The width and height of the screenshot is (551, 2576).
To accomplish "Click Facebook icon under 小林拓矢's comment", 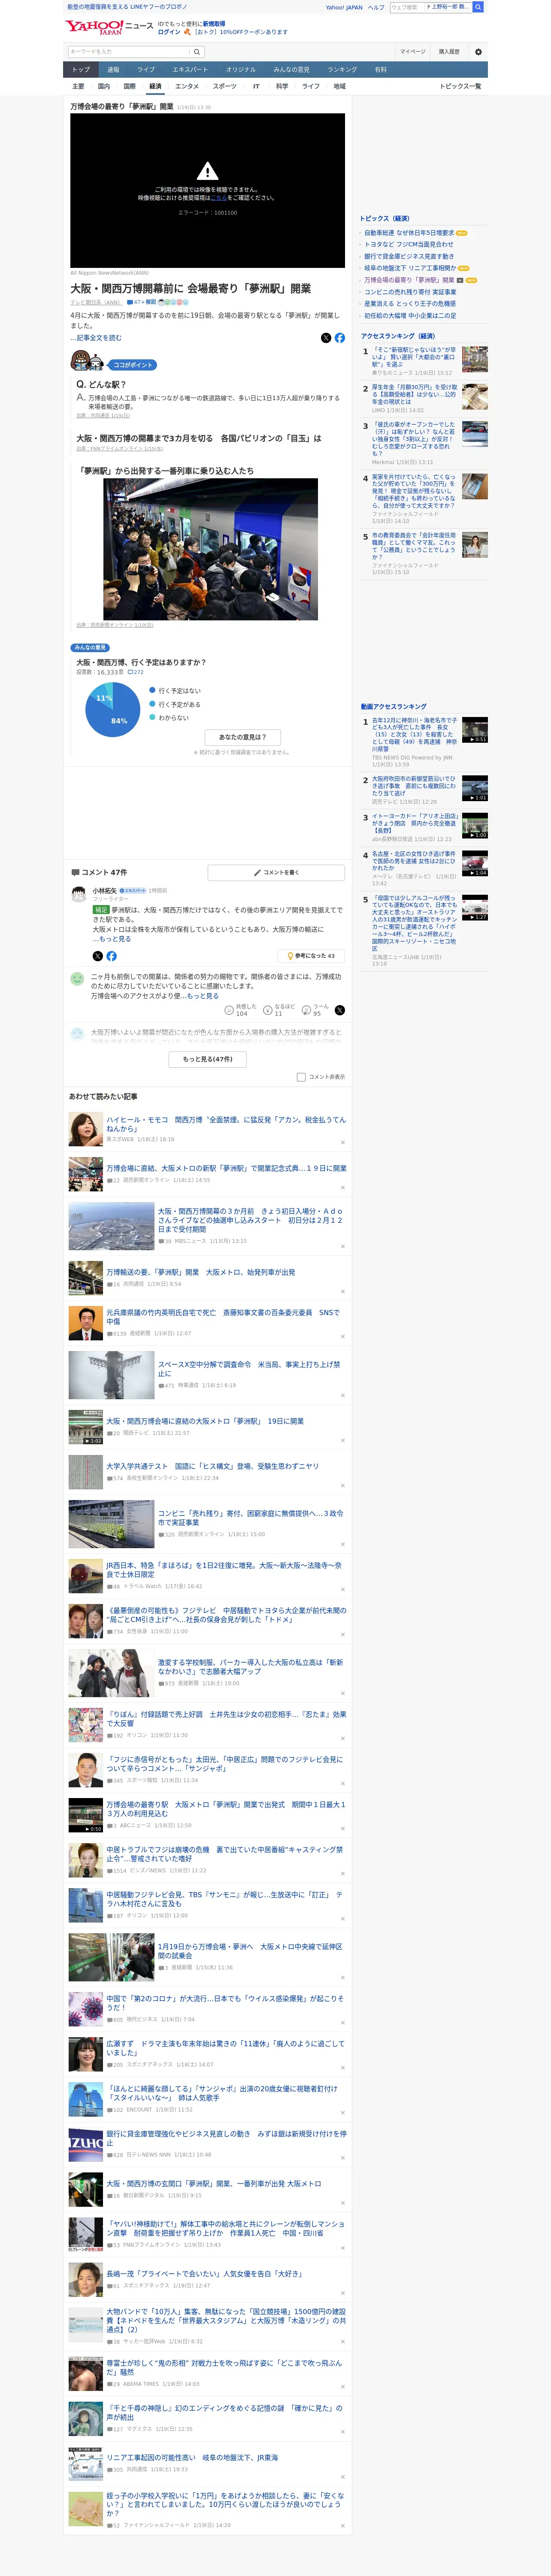I will pos(111,956).
